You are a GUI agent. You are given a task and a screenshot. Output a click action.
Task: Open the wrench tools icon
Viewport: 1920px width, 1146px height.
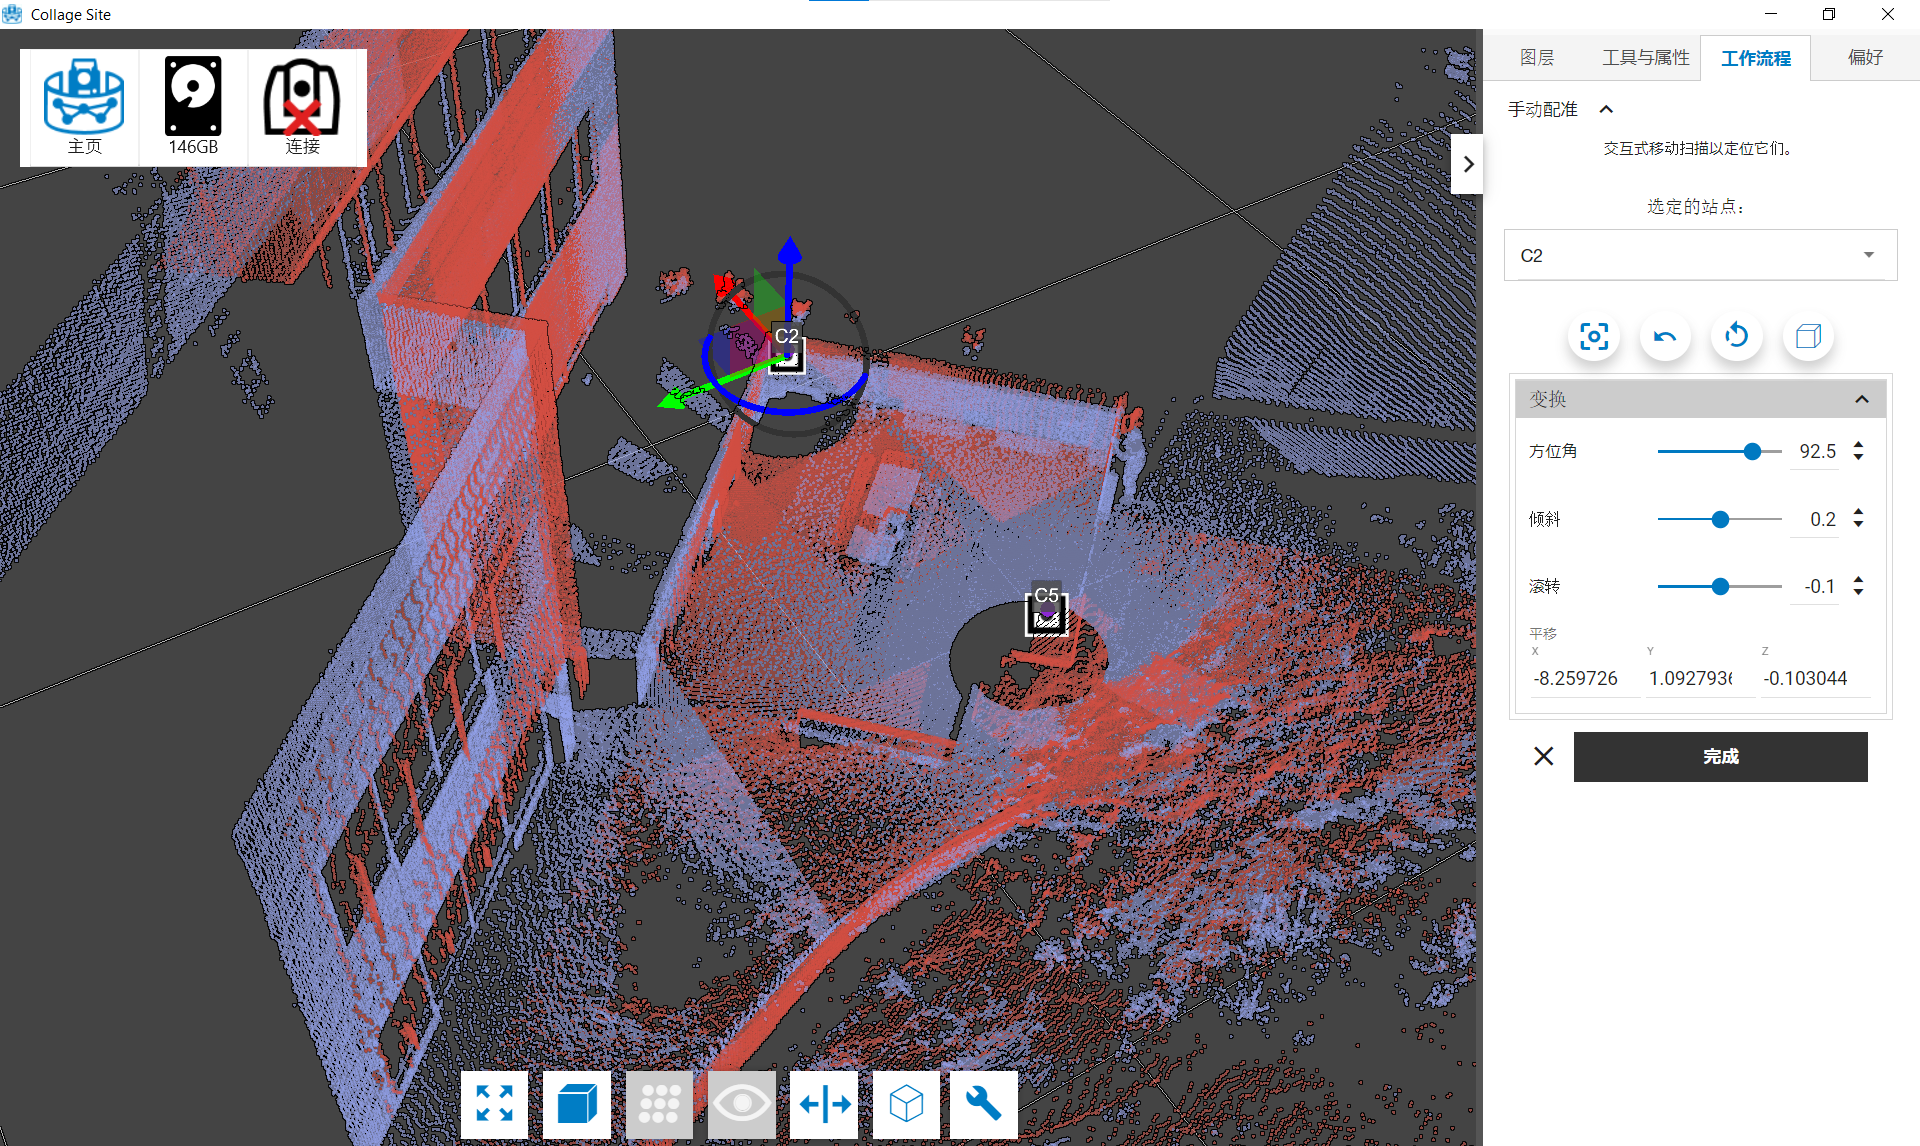tap(983, 1104)
